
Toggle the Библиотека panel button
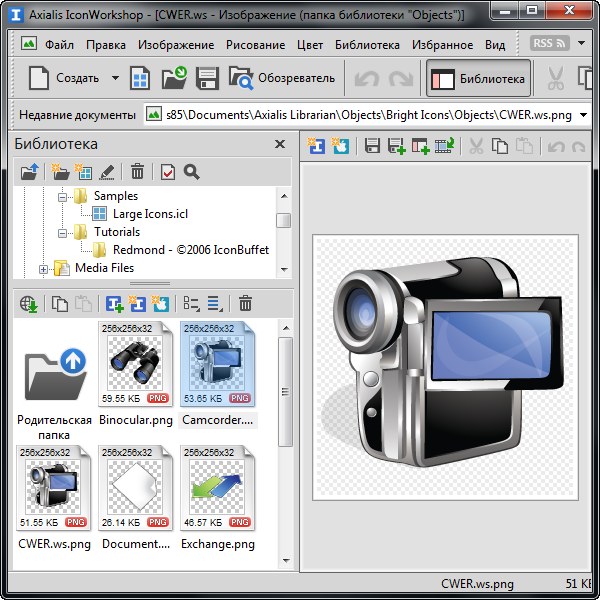(x=479, y=78)
